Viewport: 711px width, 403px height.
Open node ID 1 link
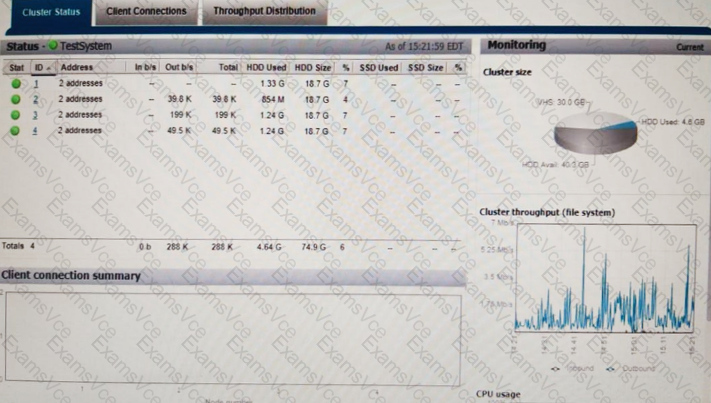point(37,84)
